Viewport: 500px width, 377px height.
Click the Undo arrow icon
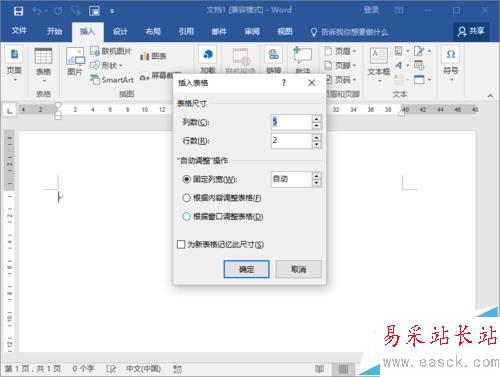[37, 11]
